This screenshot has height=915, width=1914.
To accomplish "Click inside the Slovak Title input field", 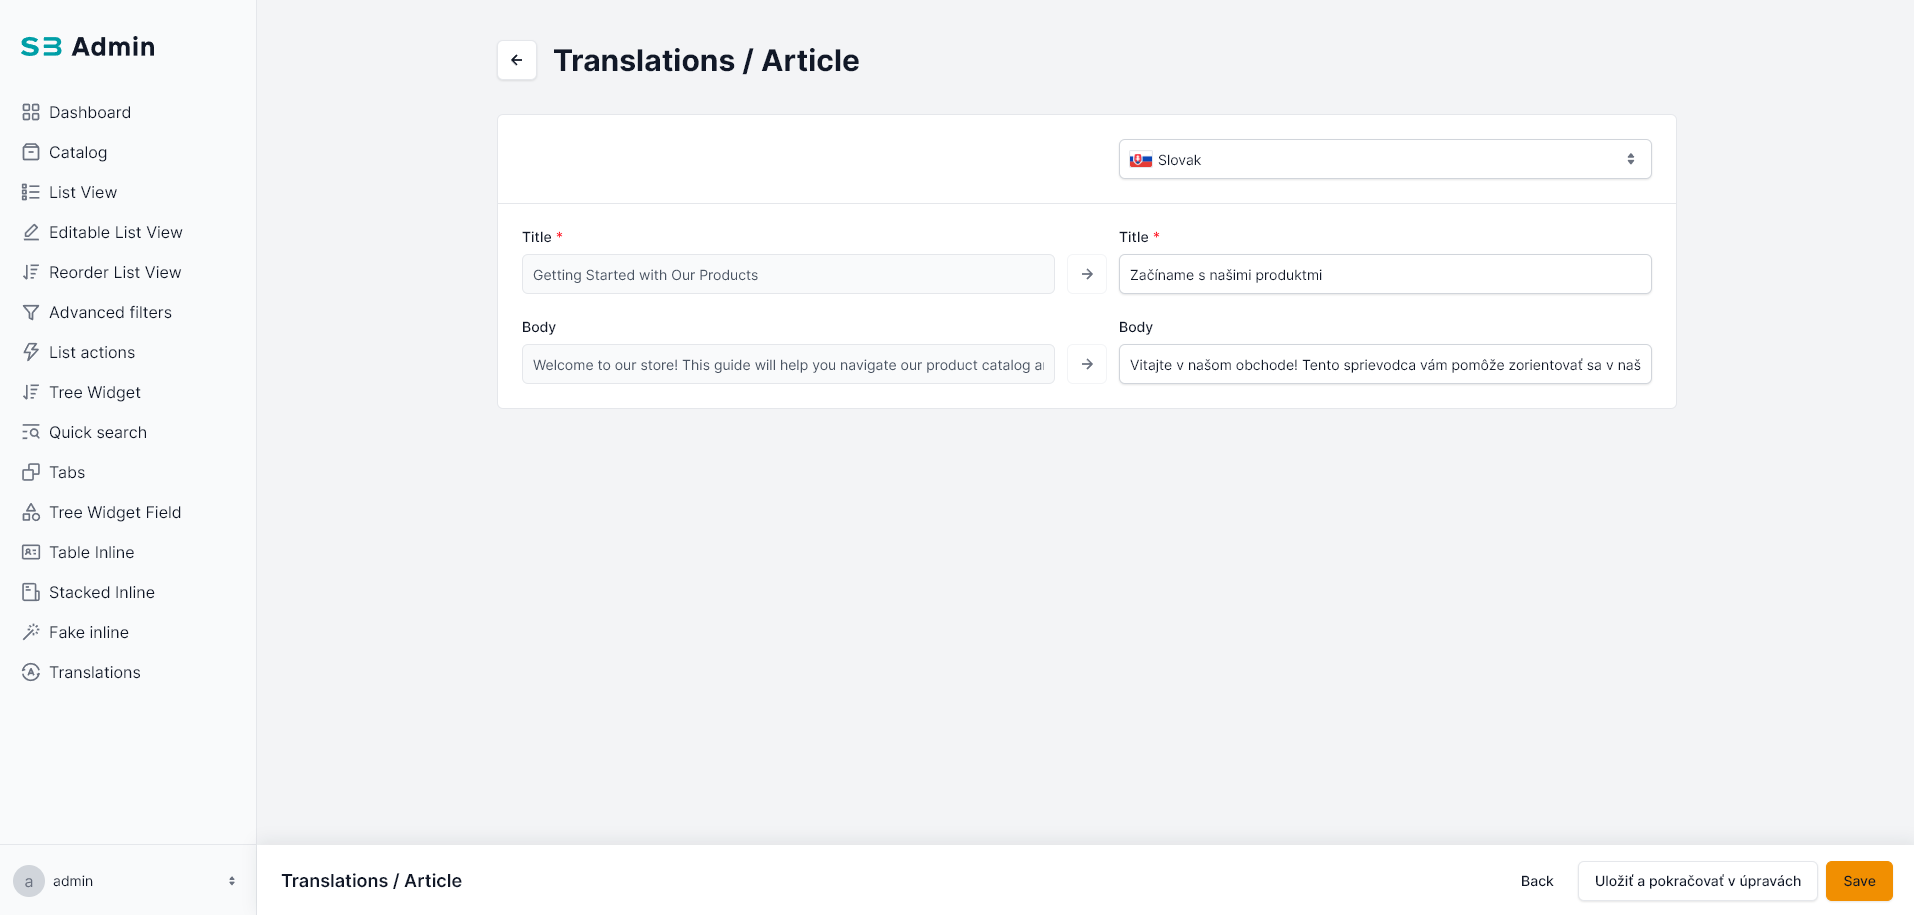I will coord(1384,274).
